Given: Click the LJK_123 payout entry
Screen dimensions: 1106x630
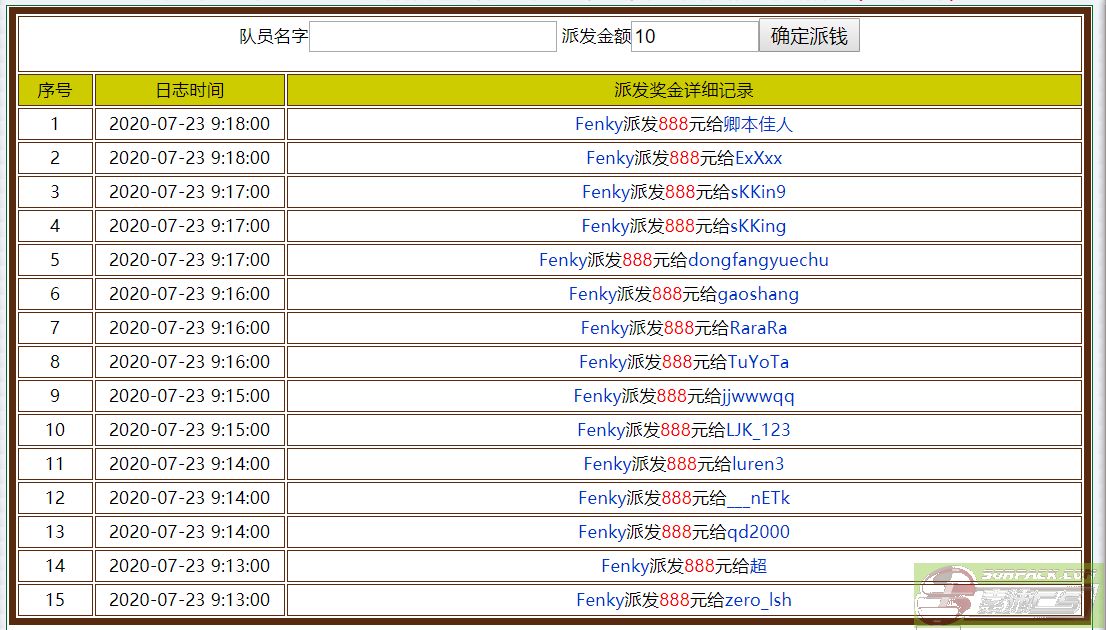Looking at the screenshot, I should pyautogui.click(x=684, y=430).
